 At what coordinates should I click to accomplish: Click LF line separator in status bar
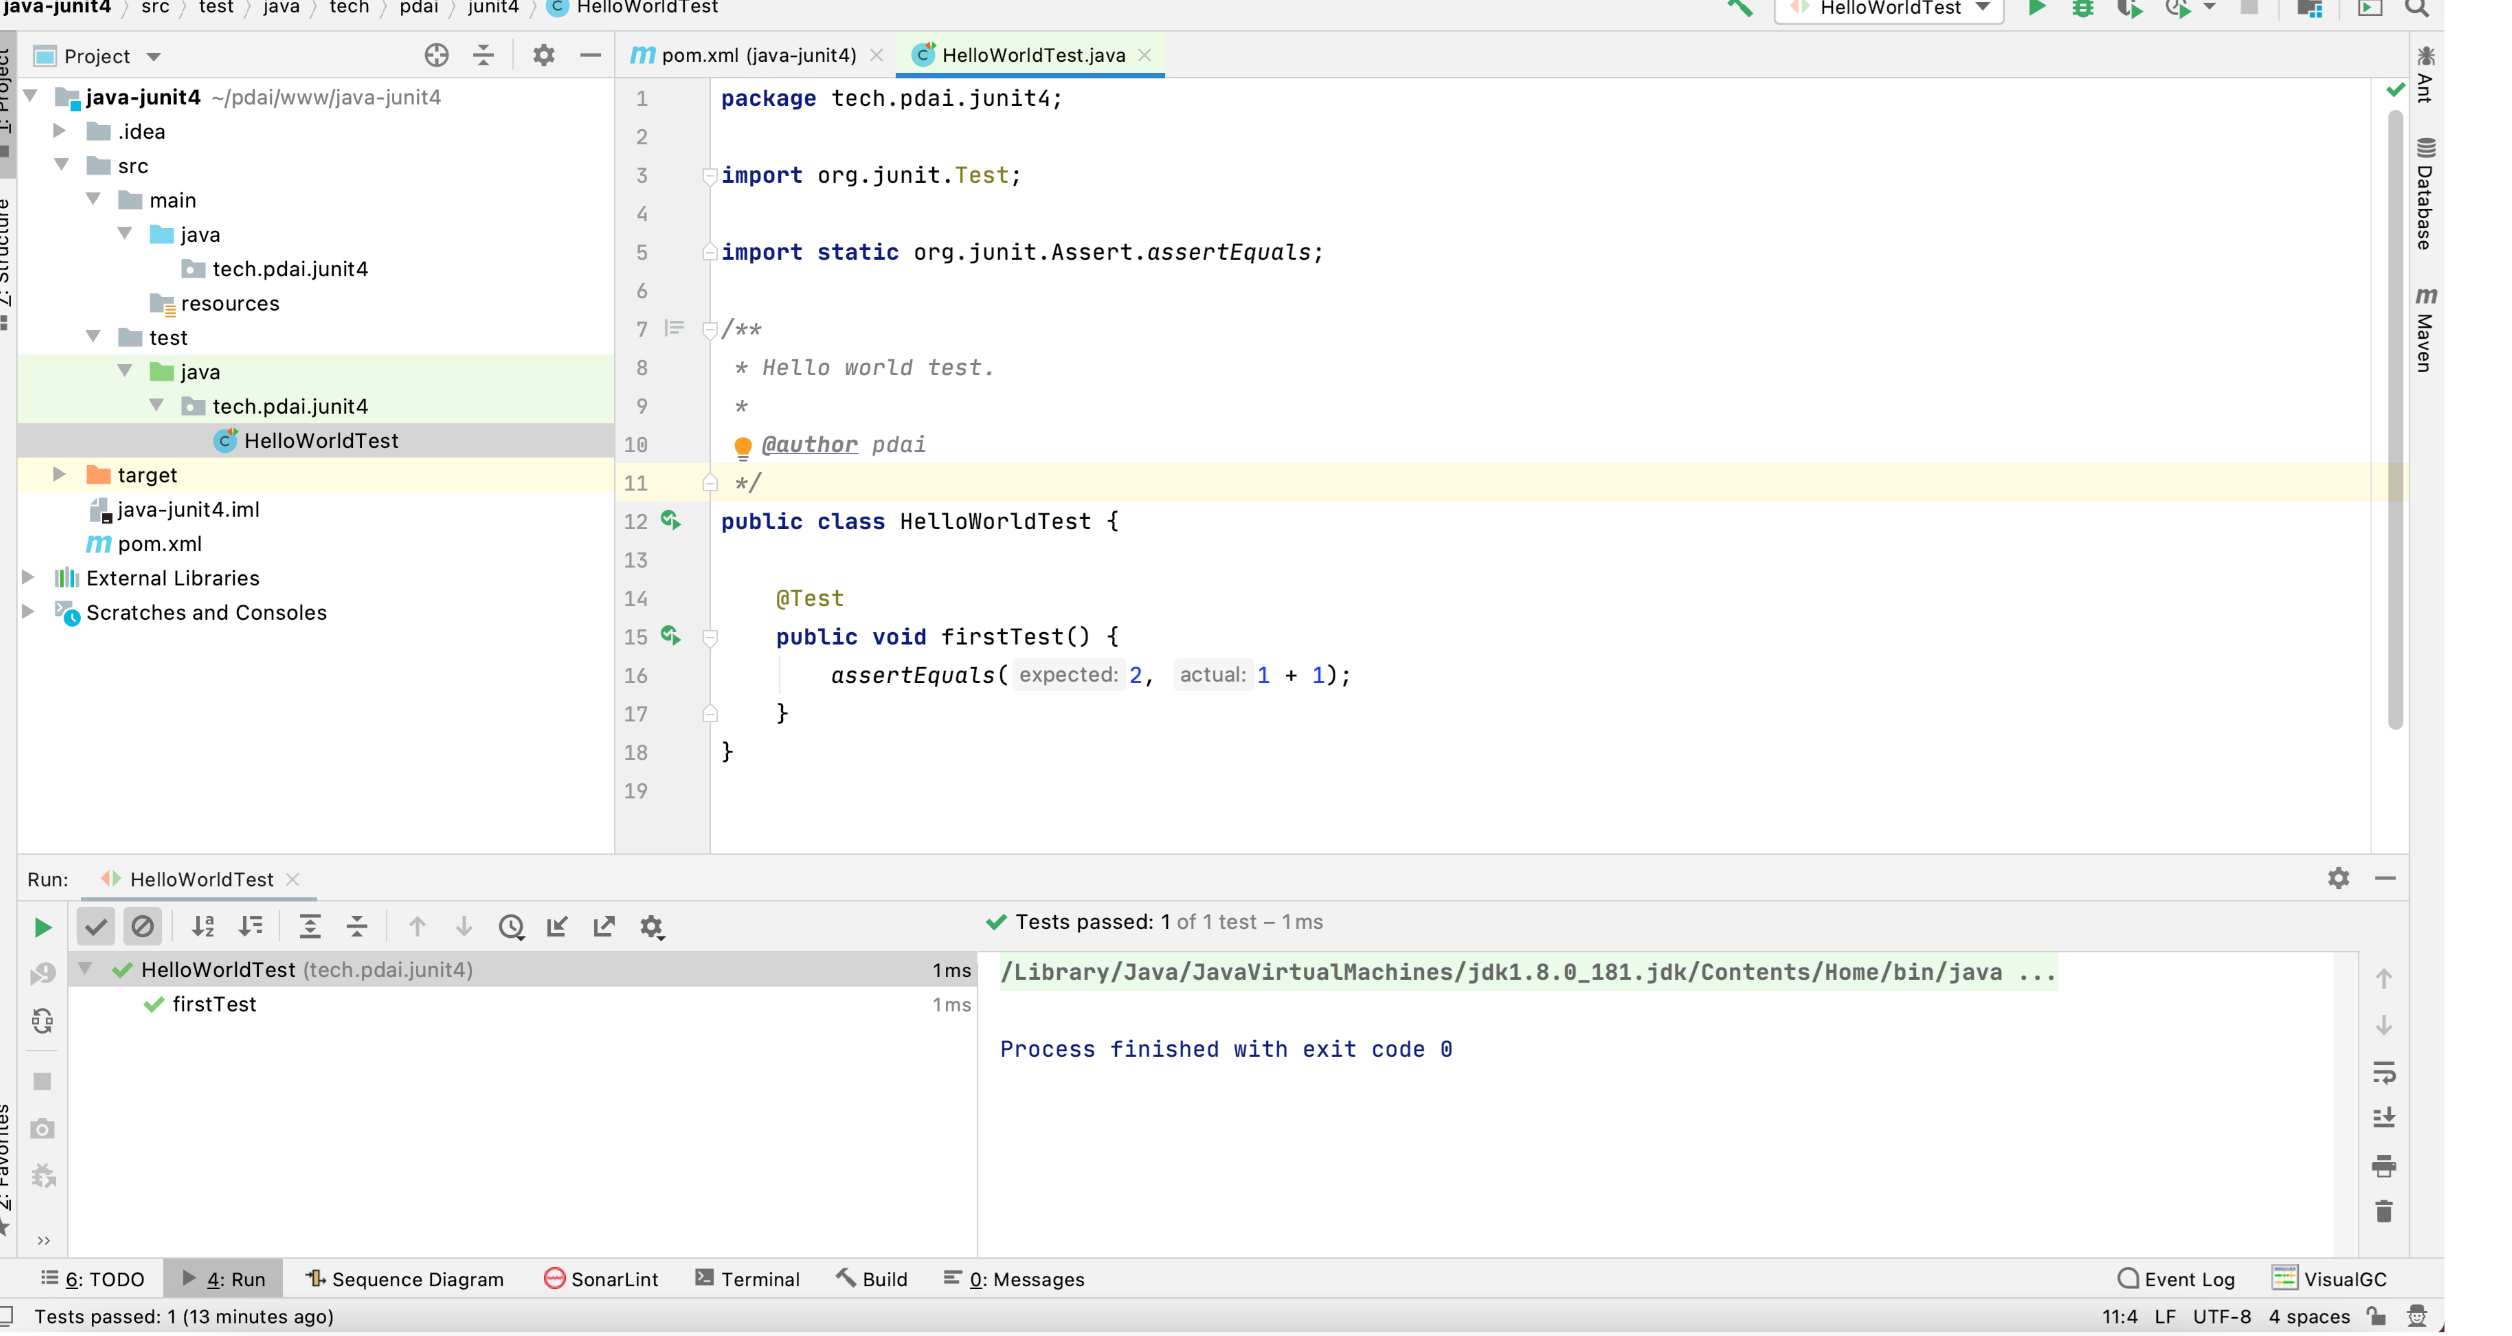pos(2165,1316)
